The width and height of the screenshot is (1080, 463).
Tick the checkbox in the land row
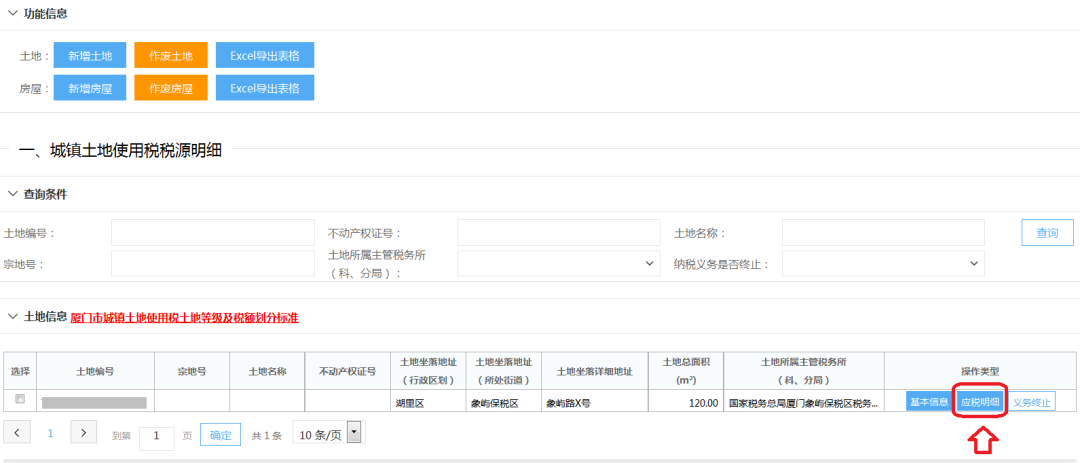[x=20, y=400]
